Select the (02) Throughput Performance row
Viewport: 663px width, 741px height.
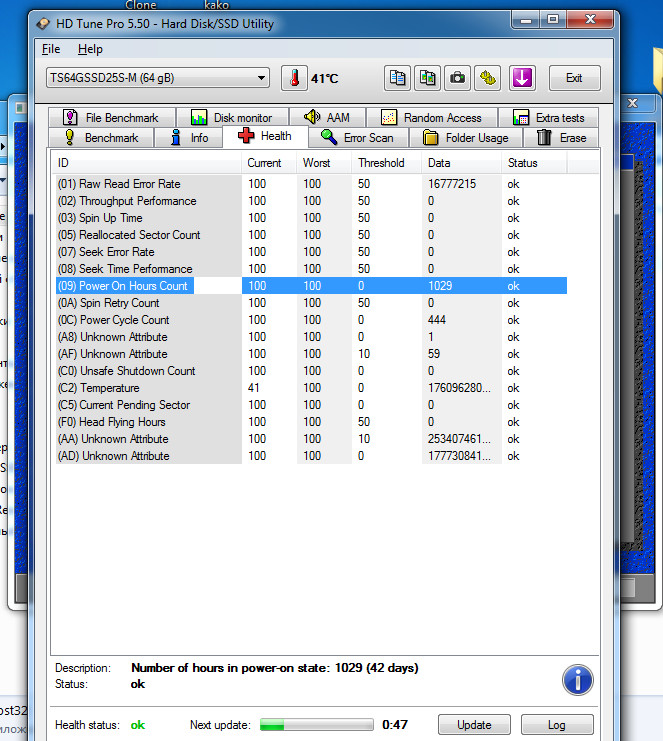click(x=311, y=201)
